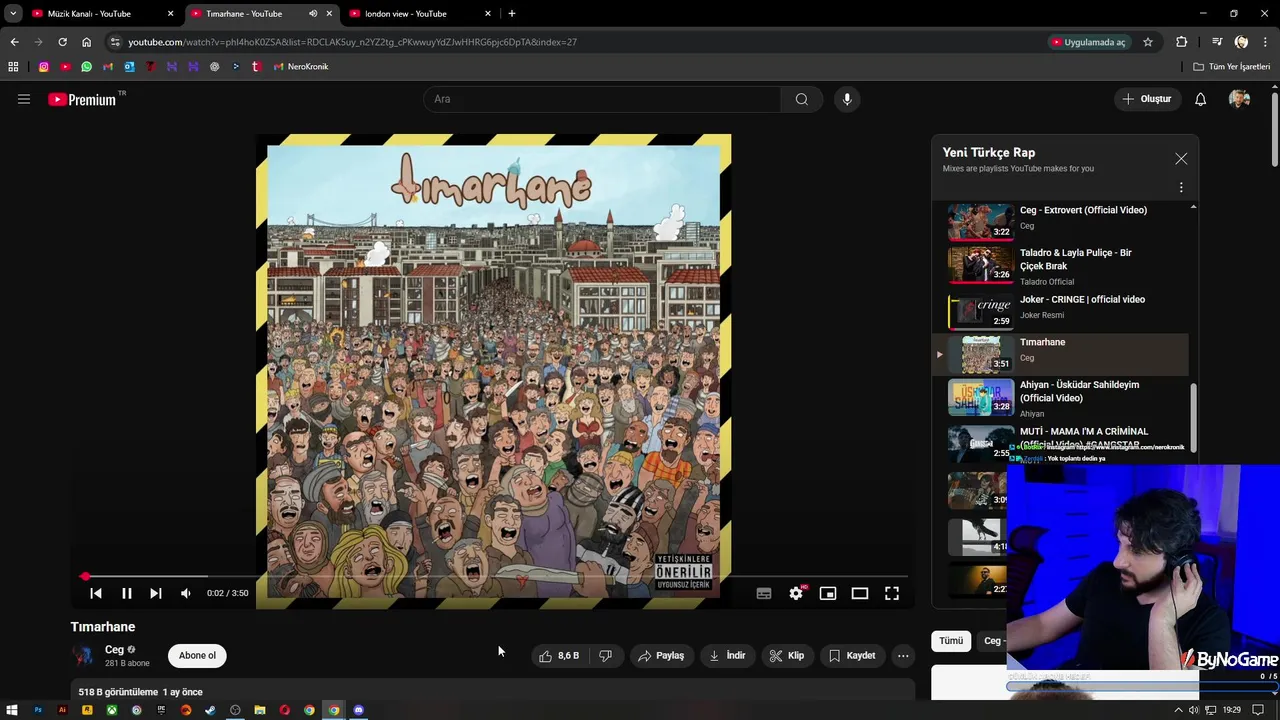Click the search magnifier button

tap(802, 99)
